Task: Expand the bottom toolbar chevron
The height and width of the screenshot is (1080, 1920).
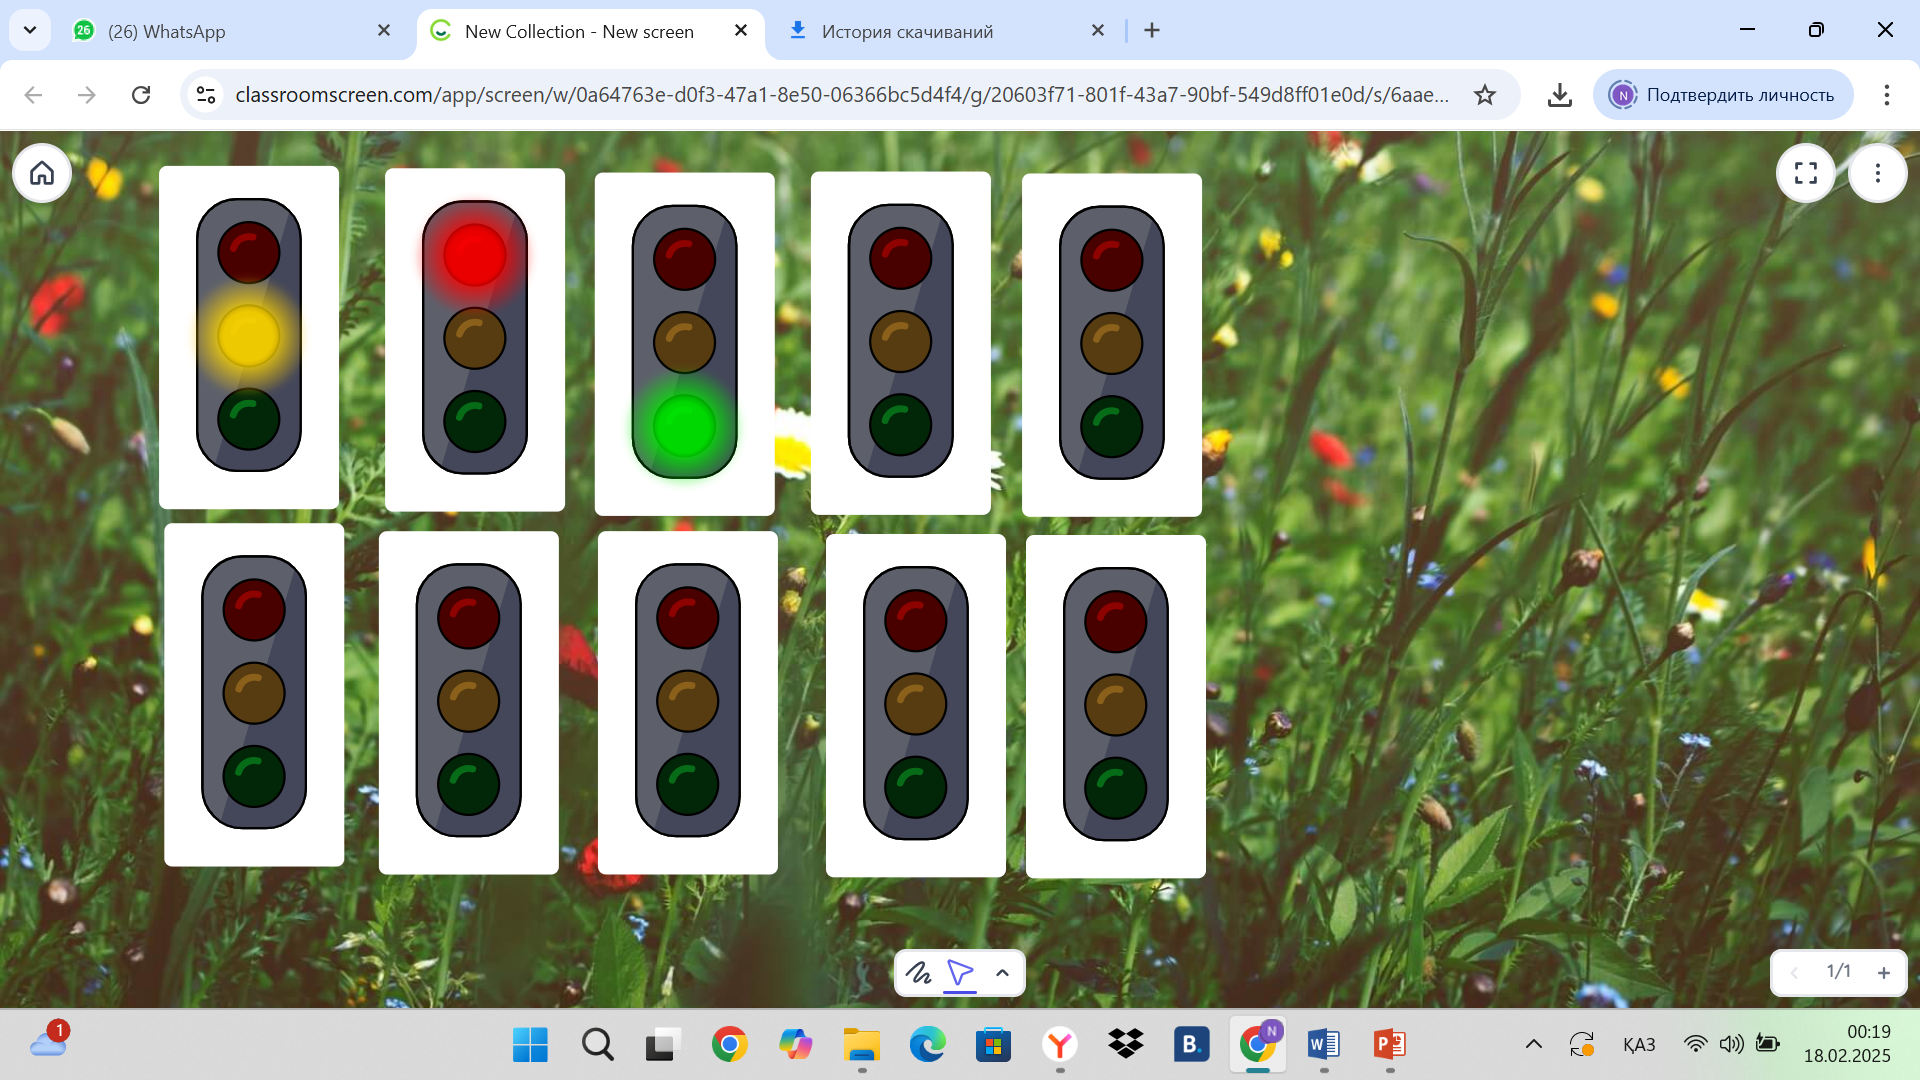Action: point(1002,972)
